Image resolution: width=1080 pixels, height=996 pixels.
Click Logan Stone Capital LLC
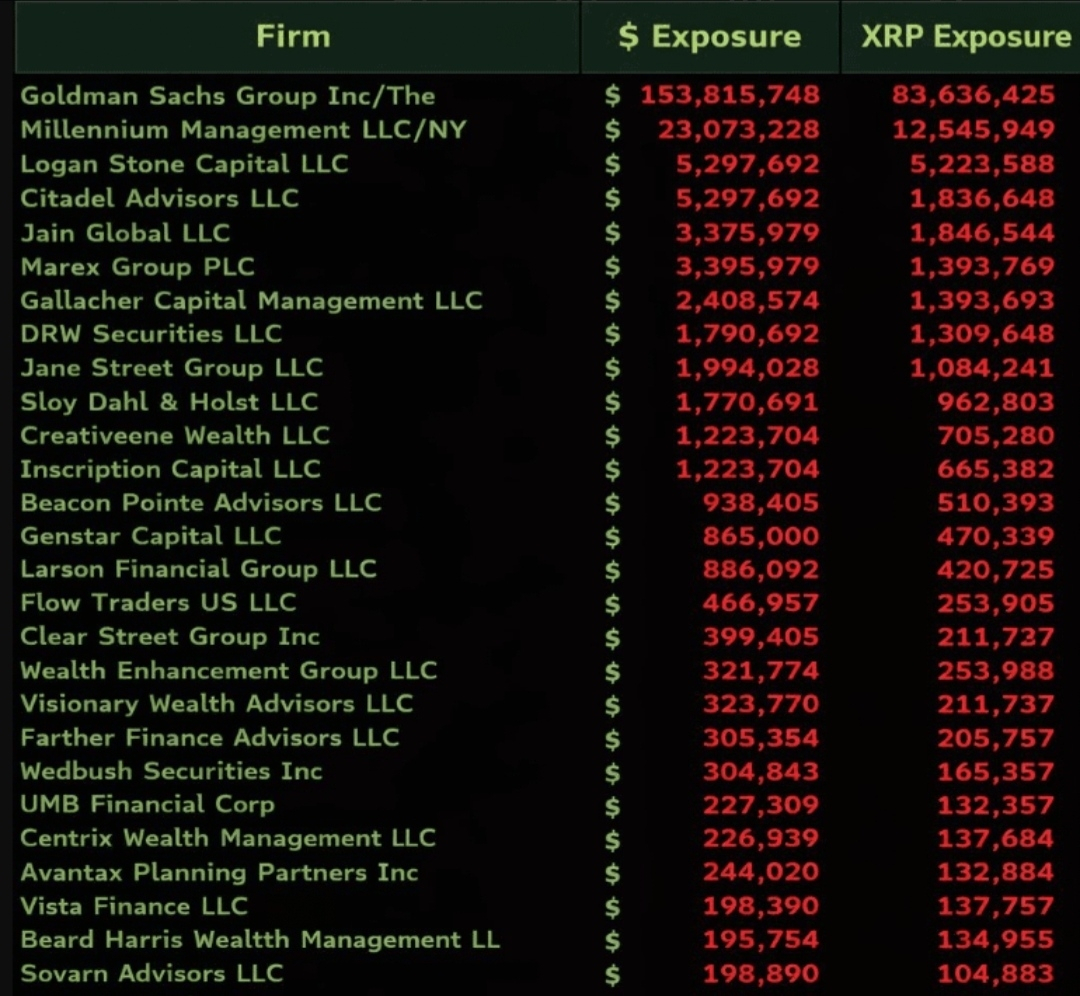pos(184,164)
